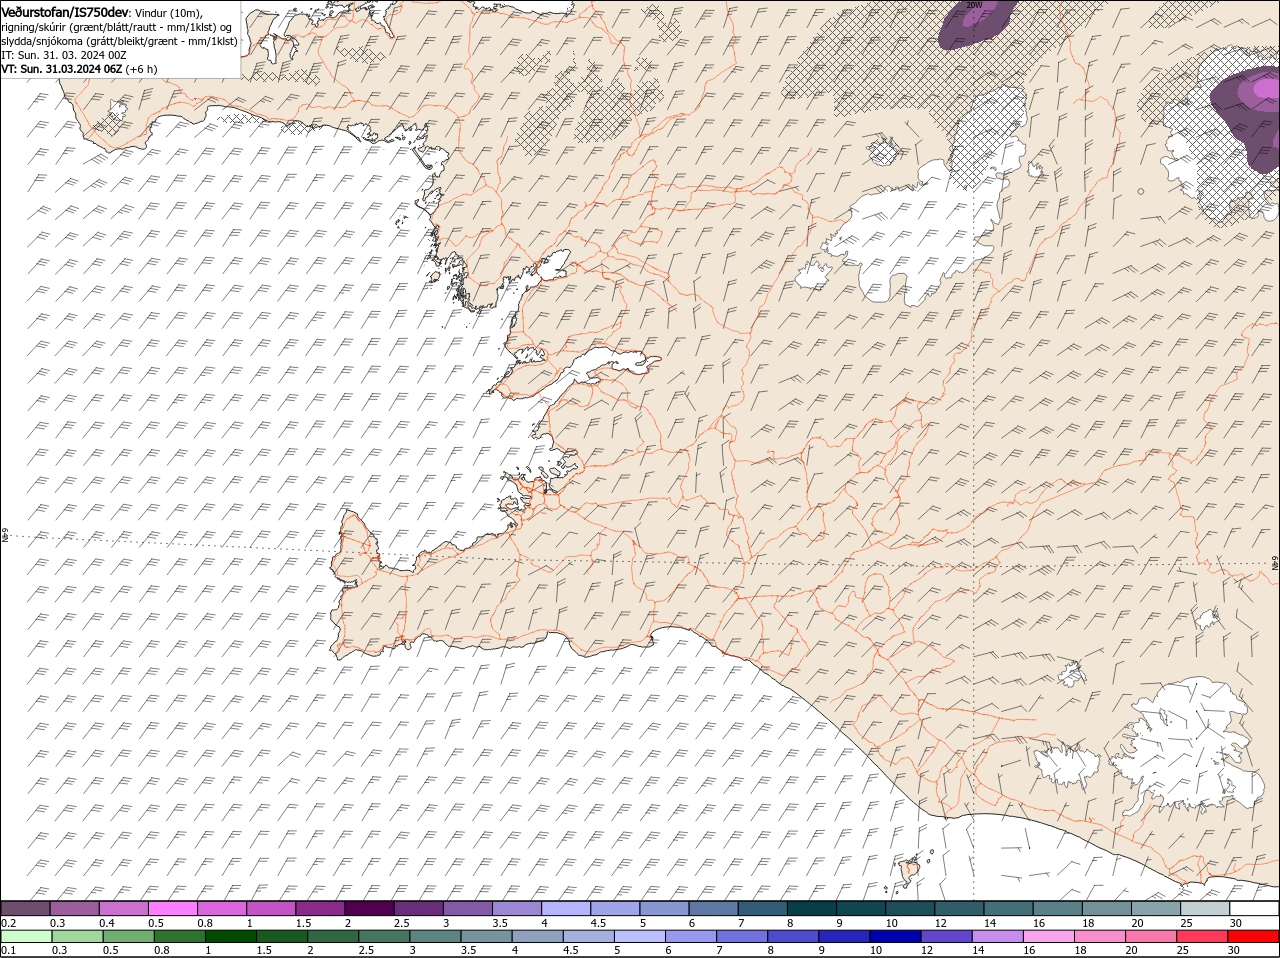Select the 0.2 dark mauve snow scale swatch

pos(25,909)
